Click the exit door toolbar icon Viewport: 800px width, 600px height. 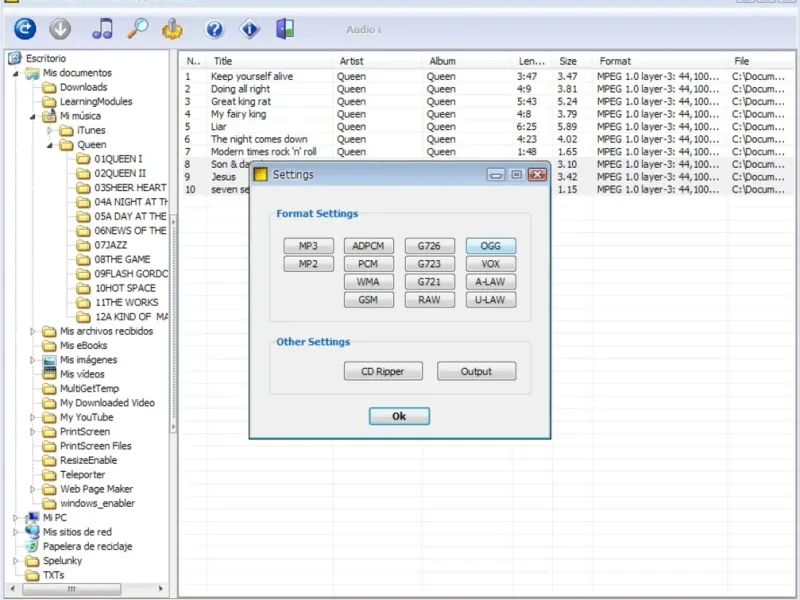pyautogui.click(x=285, y=29)
